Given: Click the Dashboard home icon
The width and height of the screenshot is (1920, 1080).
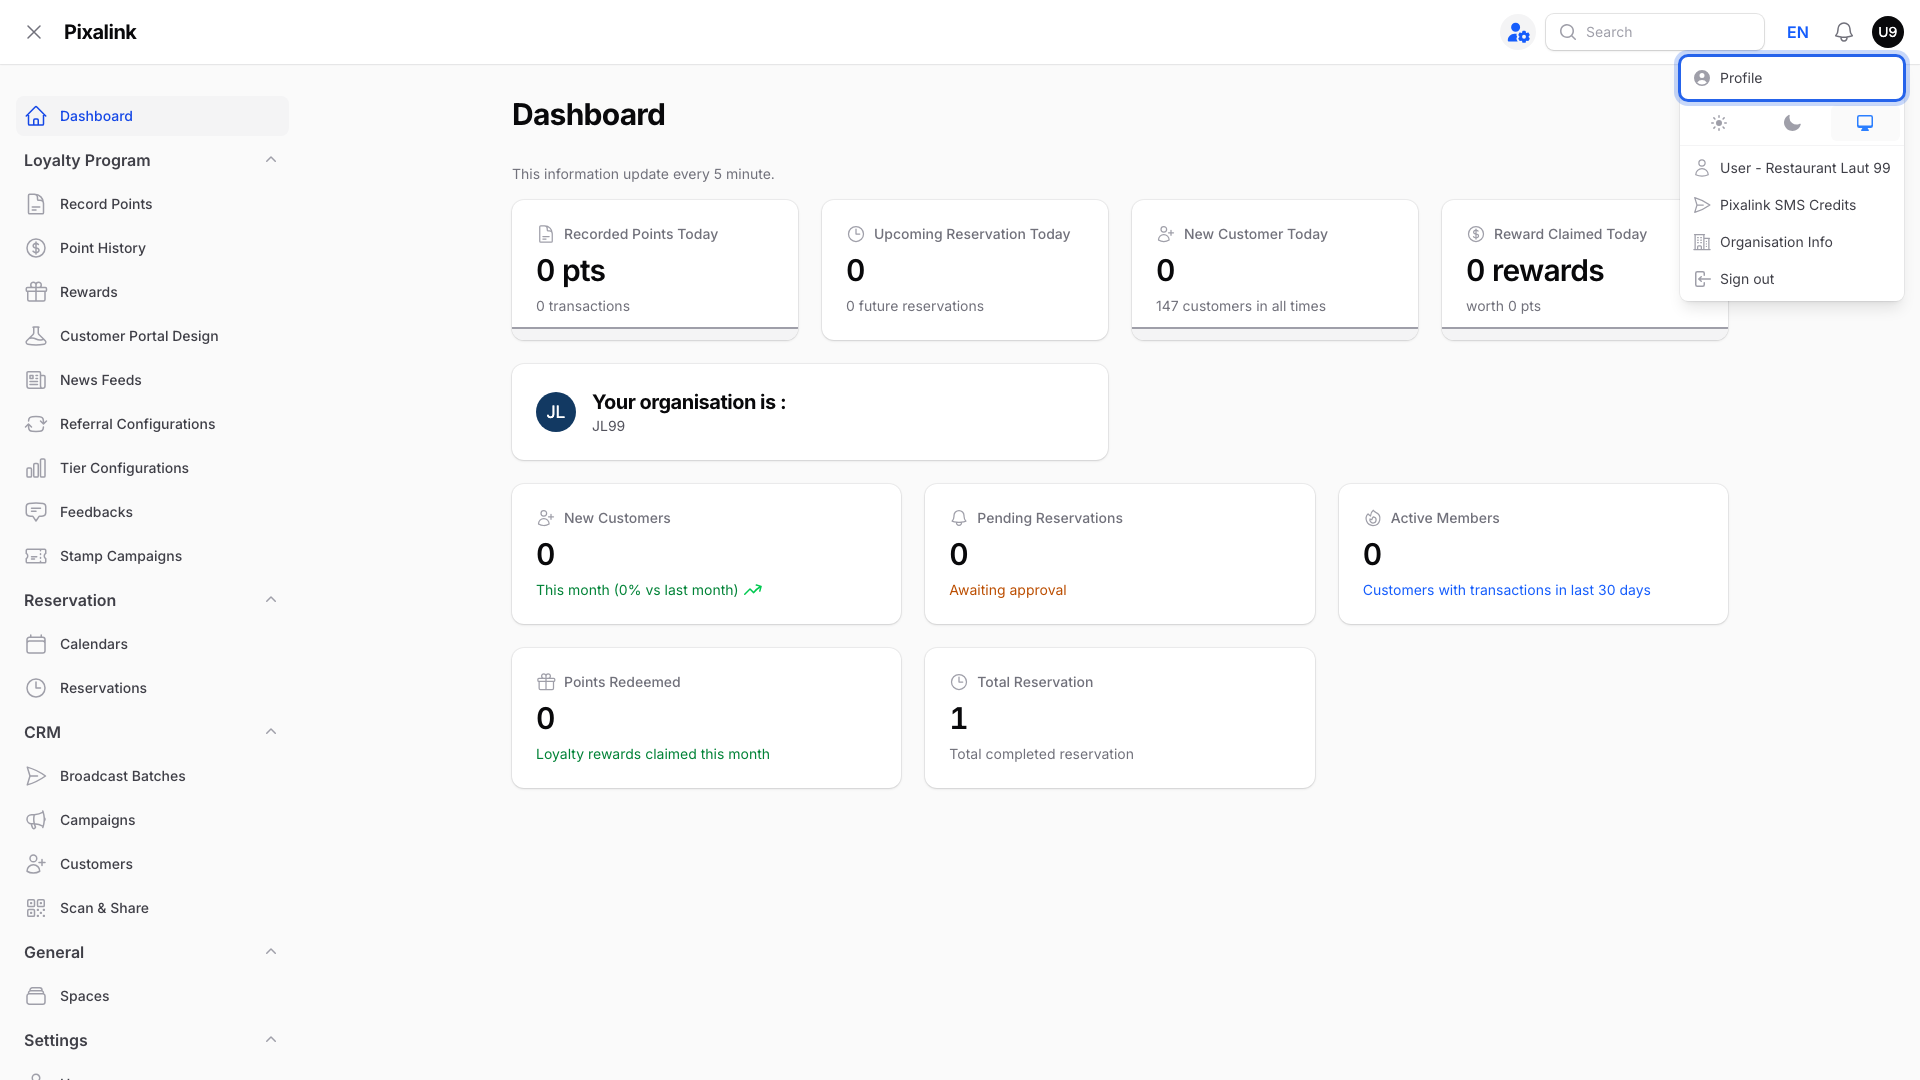Looking at the screenshot, I should pos(36,116).
